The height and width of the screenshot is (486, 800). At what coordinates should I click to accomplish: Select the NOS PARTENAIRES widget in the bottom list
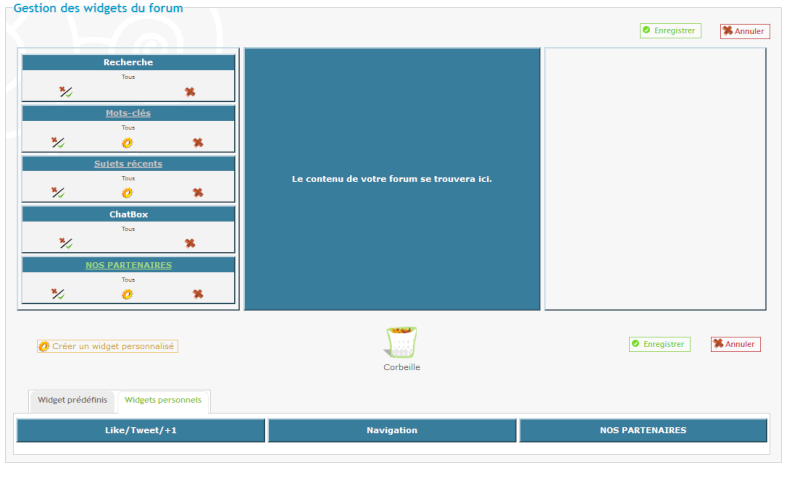click(643, 430)
